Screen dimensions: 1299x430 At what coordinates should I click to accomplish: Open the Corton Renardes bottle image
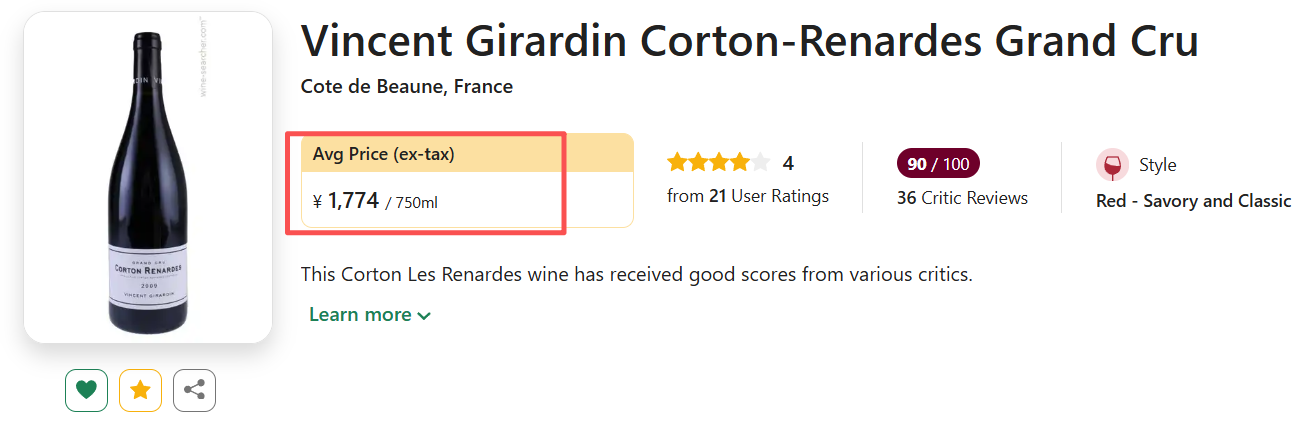[148, 178]
